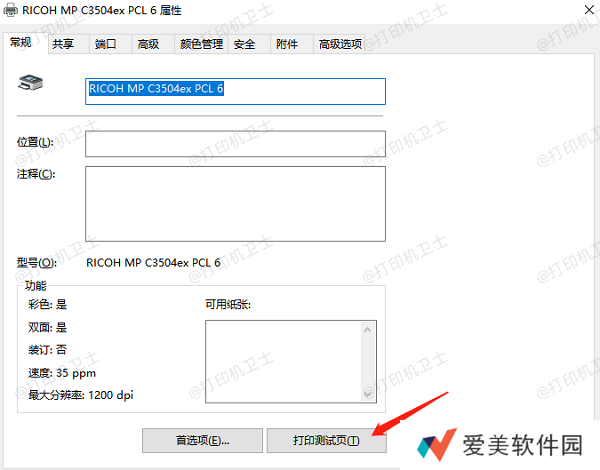The width and height of the screenshot is (600, 470).
Task: Open the 高级选项 tab
Action: (x=340, y=44)
